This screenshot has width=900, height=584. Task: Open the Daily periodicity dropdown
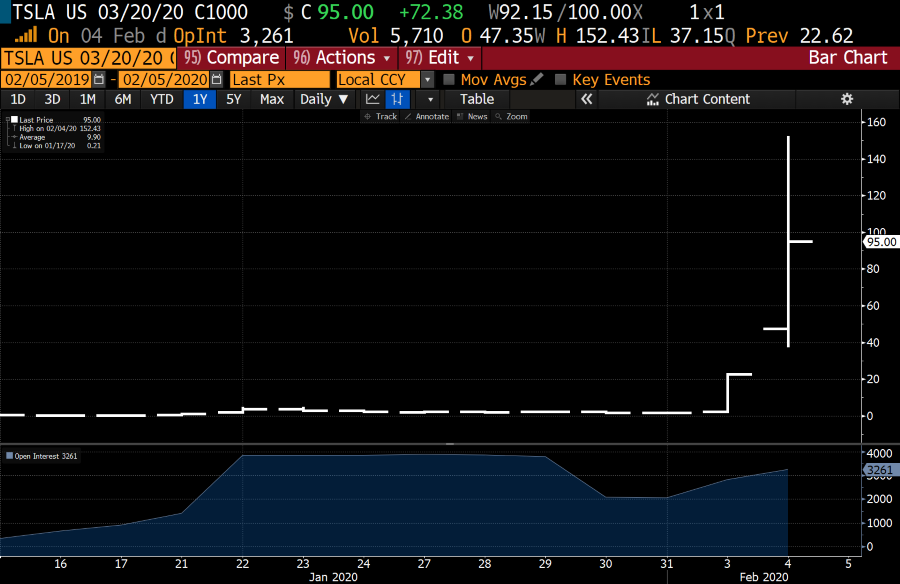coord(324,99)
